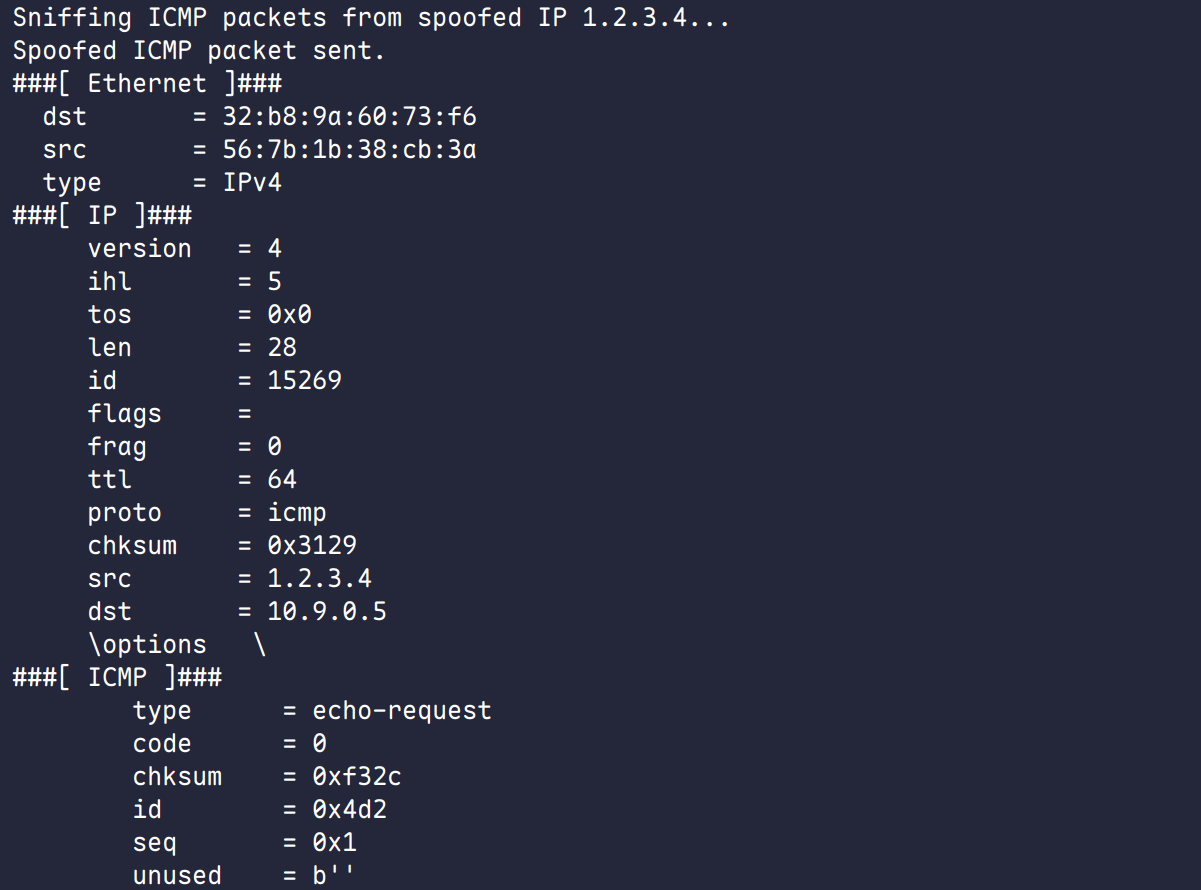Click the destination MAC 32:b8:9a:60:73:f6

pos(349,117)
